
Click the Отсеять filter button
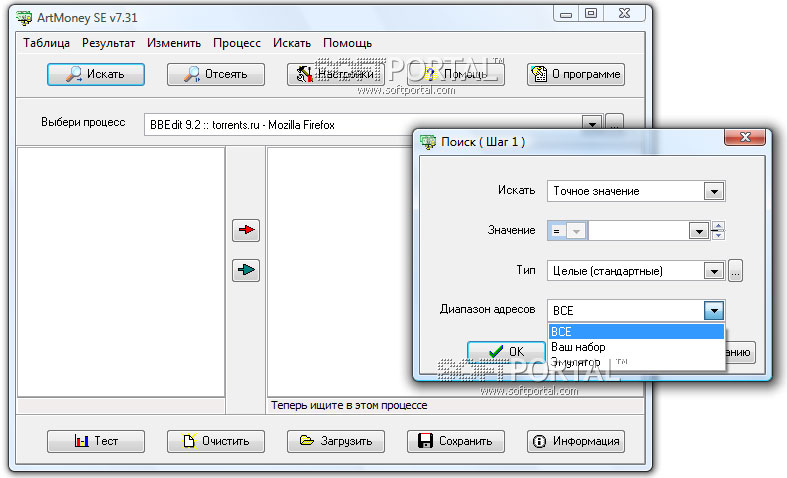tap(216, 74)
